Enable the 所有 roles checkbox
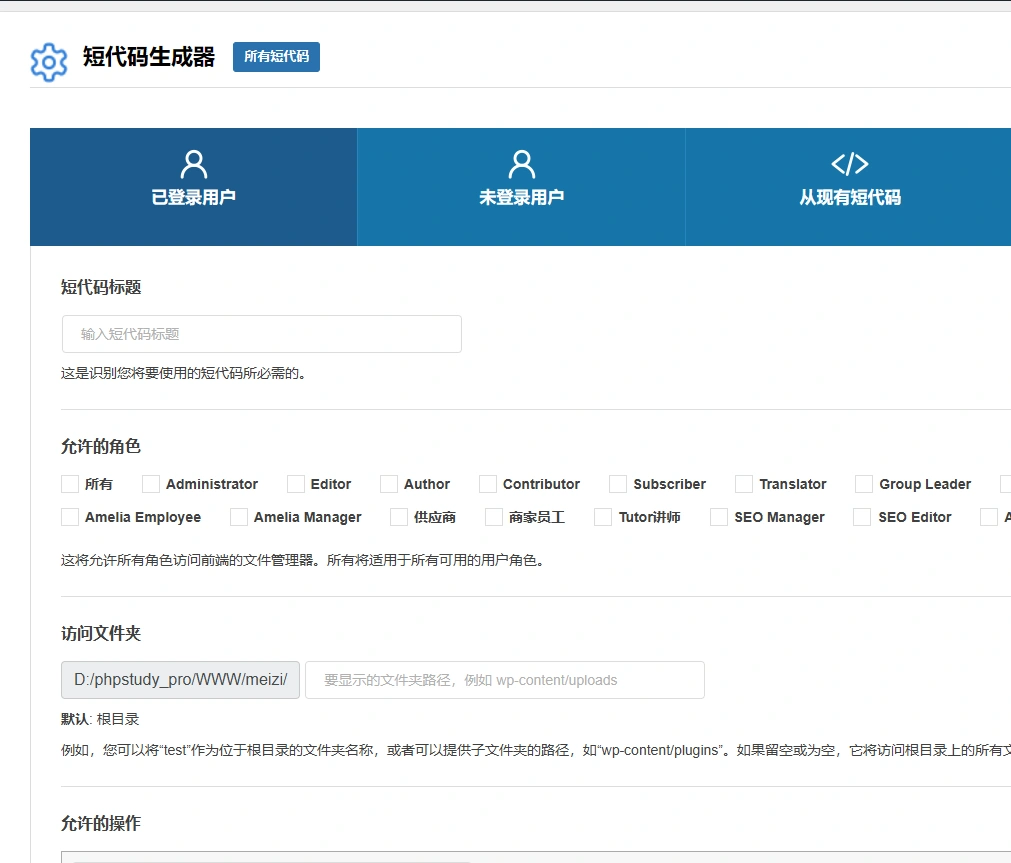This screenshot has height=863, width=1011. pyautogui.click(x=68, y=484)
